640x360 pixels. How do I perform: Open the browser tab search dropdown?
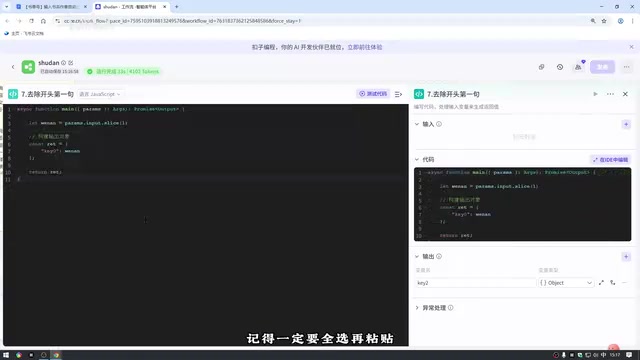6,7
